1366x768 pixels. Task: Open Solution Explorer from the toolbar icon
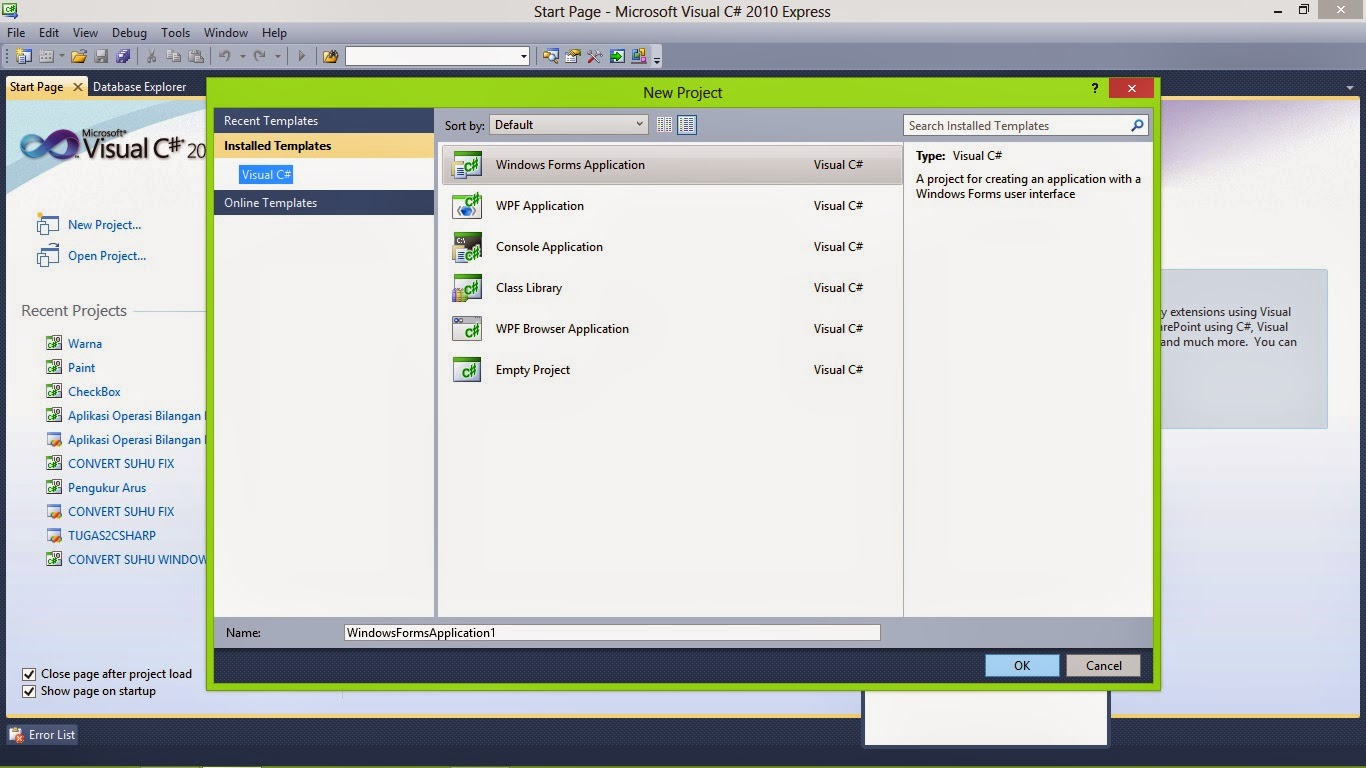coord(550,56)
